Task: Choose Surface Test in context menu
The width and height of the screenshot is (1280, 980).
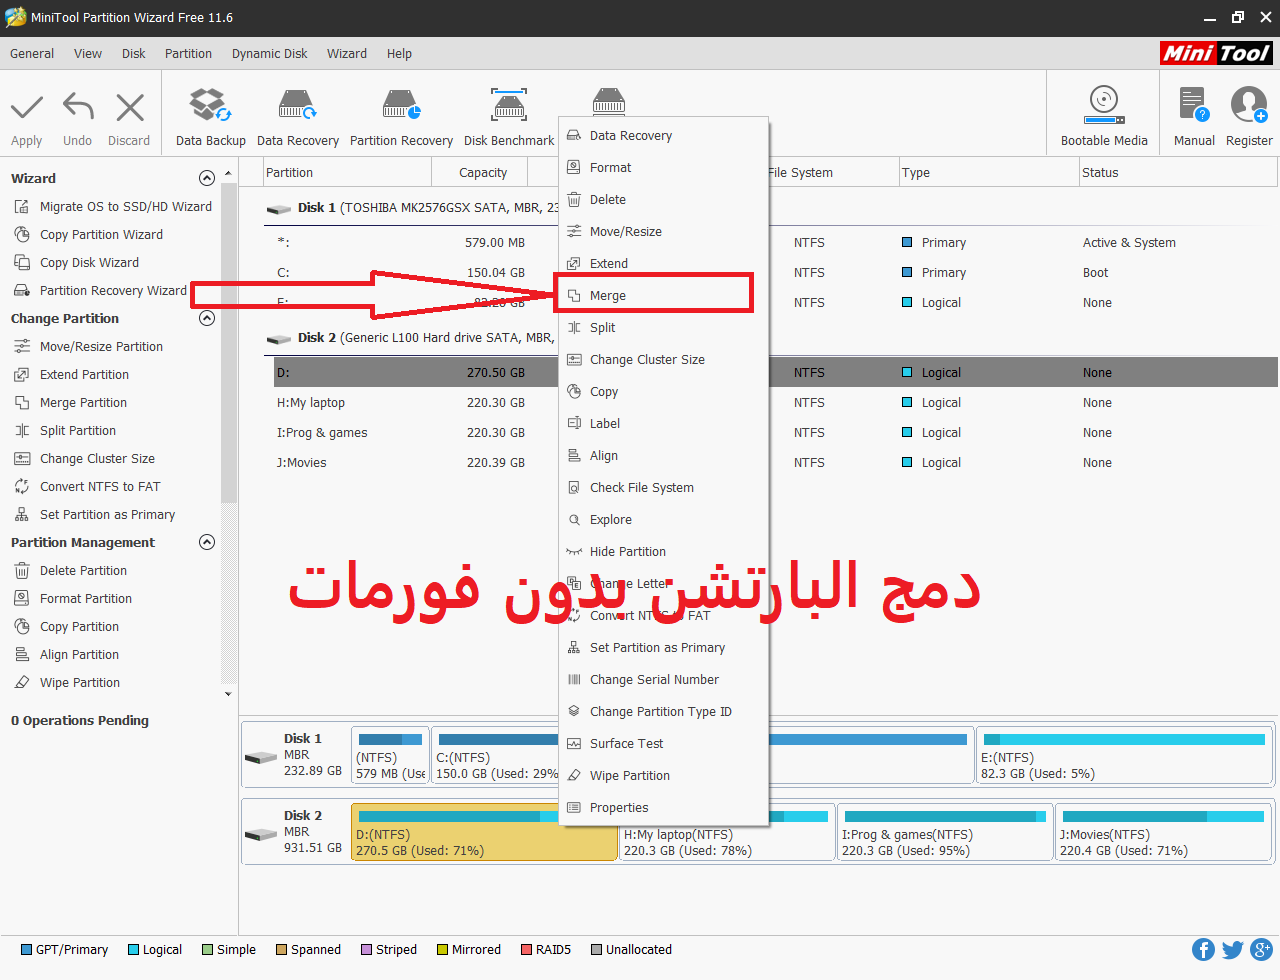Action: click(663, 744)
